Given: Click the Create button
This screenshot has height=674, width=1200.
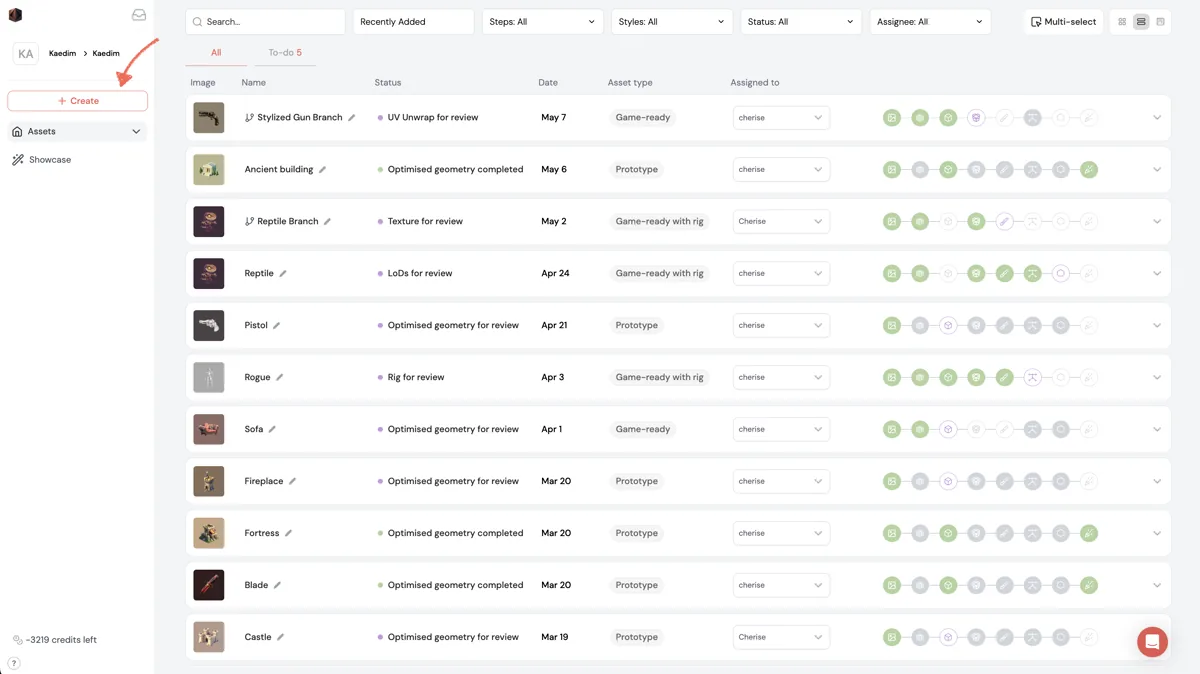Looking at the screenshot, I should [78, 101].
